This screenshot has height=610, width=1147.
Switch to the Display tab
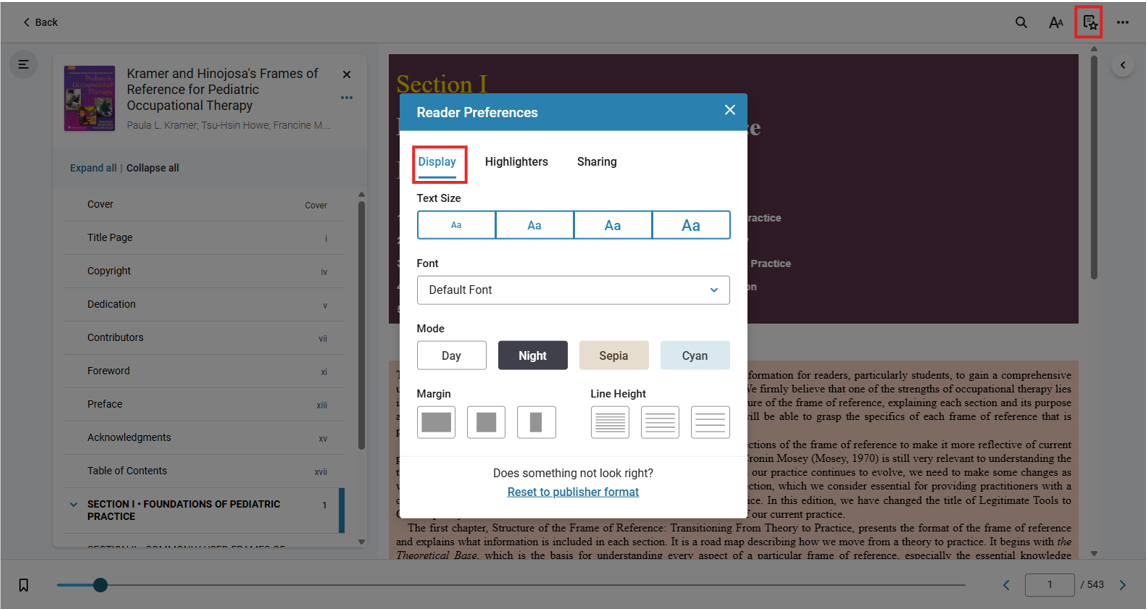[x=437, y=162]
